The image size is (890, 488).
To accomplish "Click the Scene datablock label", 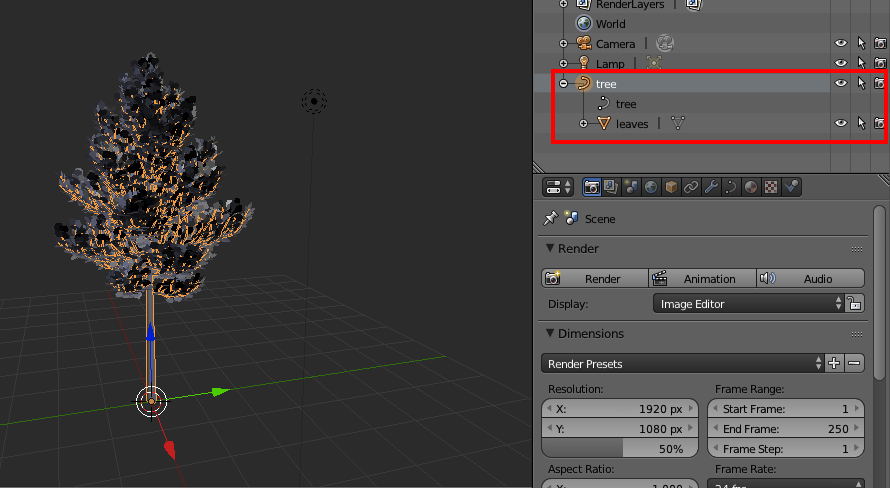I will (600, 219).
